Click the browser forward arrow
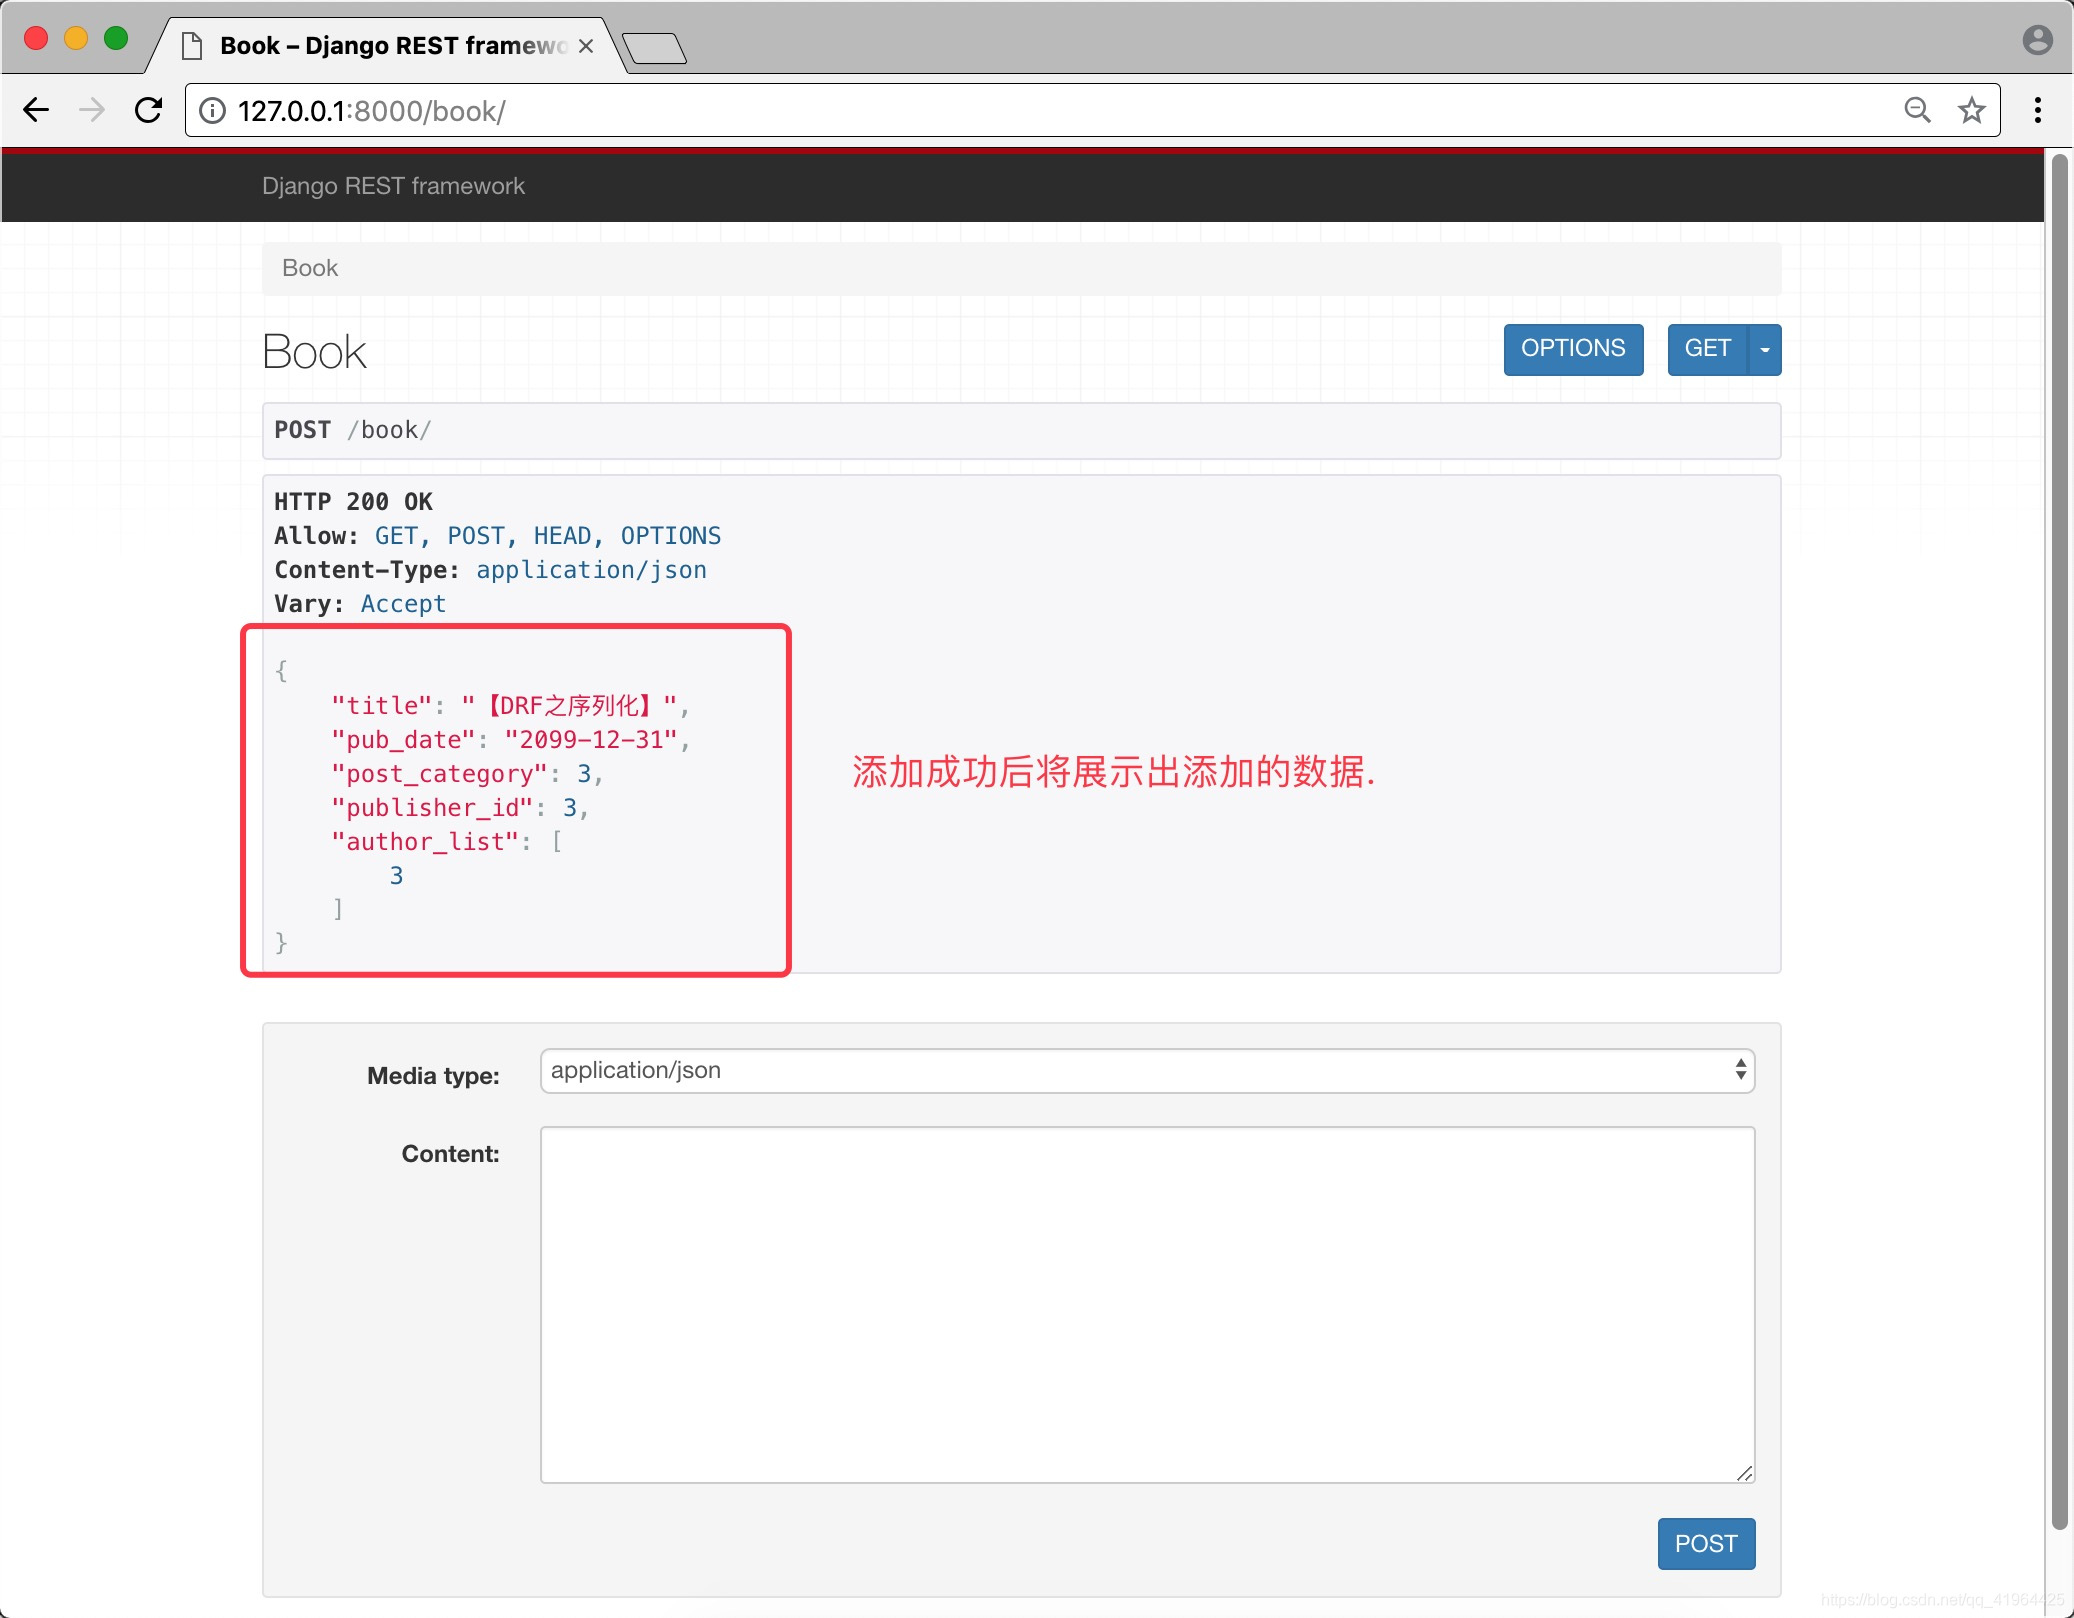 click(92, 110)
